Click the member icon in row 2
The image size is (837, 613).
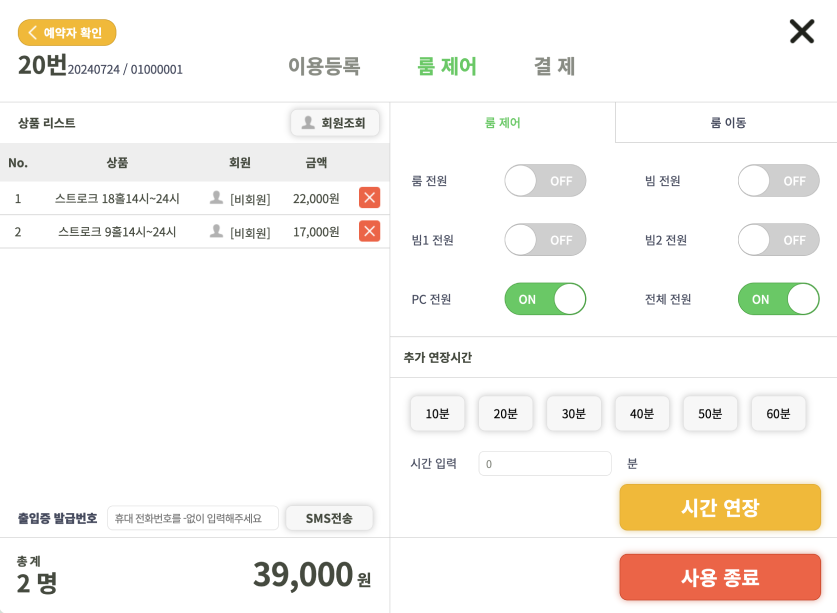216,231
